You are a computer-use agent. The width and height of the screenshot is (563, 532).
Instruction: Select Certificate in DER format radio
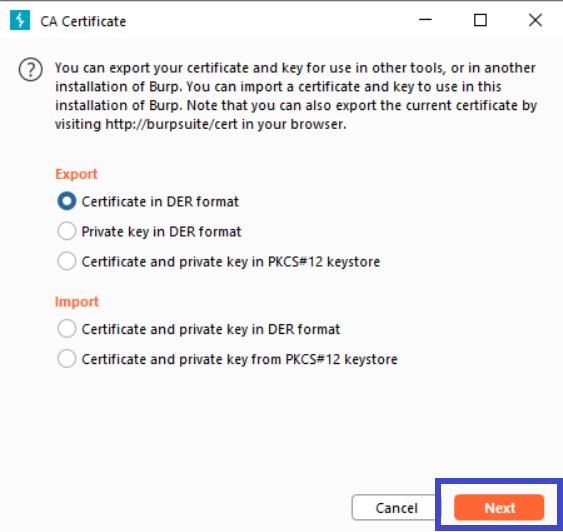pos(67,201)
